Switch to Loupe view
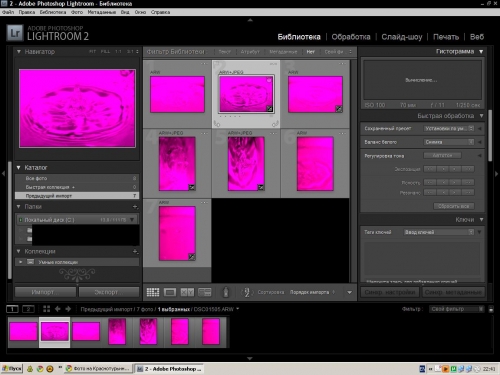This screenshot has height=375, width=500. coord(170,292)
